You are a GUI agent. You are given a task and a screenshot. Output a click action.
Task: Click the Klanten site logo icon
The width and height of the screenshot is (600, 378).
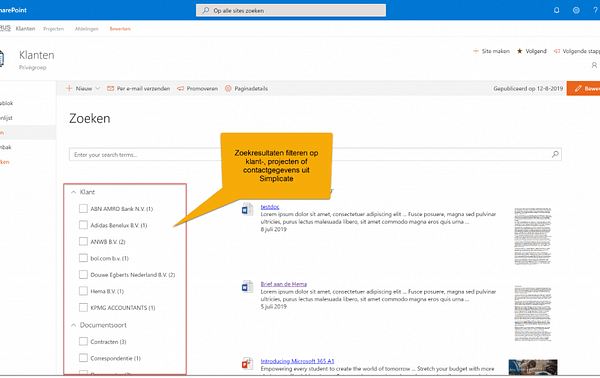click(2, 59)
